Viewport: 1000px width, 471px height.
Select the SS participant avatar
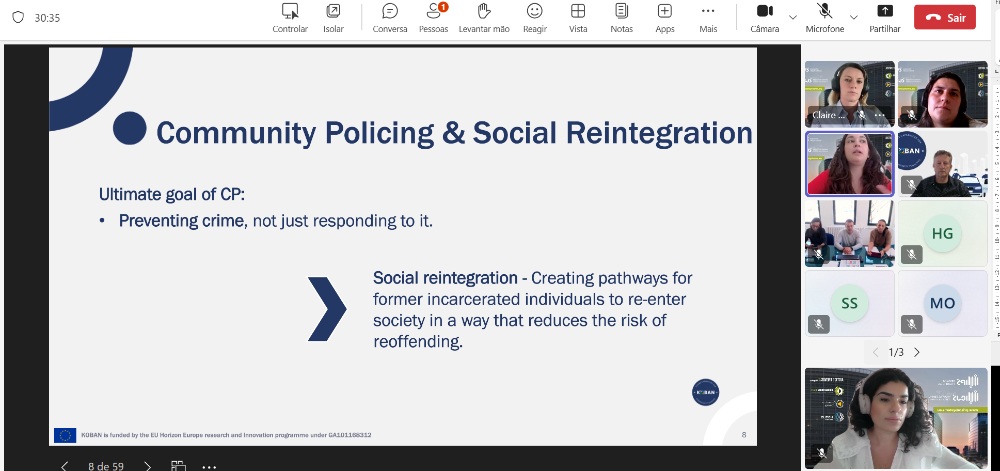(x=849, y=303)
